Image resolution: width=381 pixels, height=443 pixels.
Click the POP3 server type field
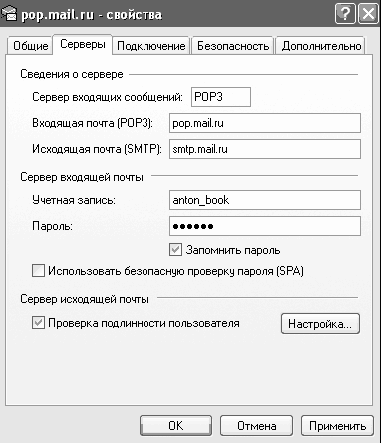(221, 97)
